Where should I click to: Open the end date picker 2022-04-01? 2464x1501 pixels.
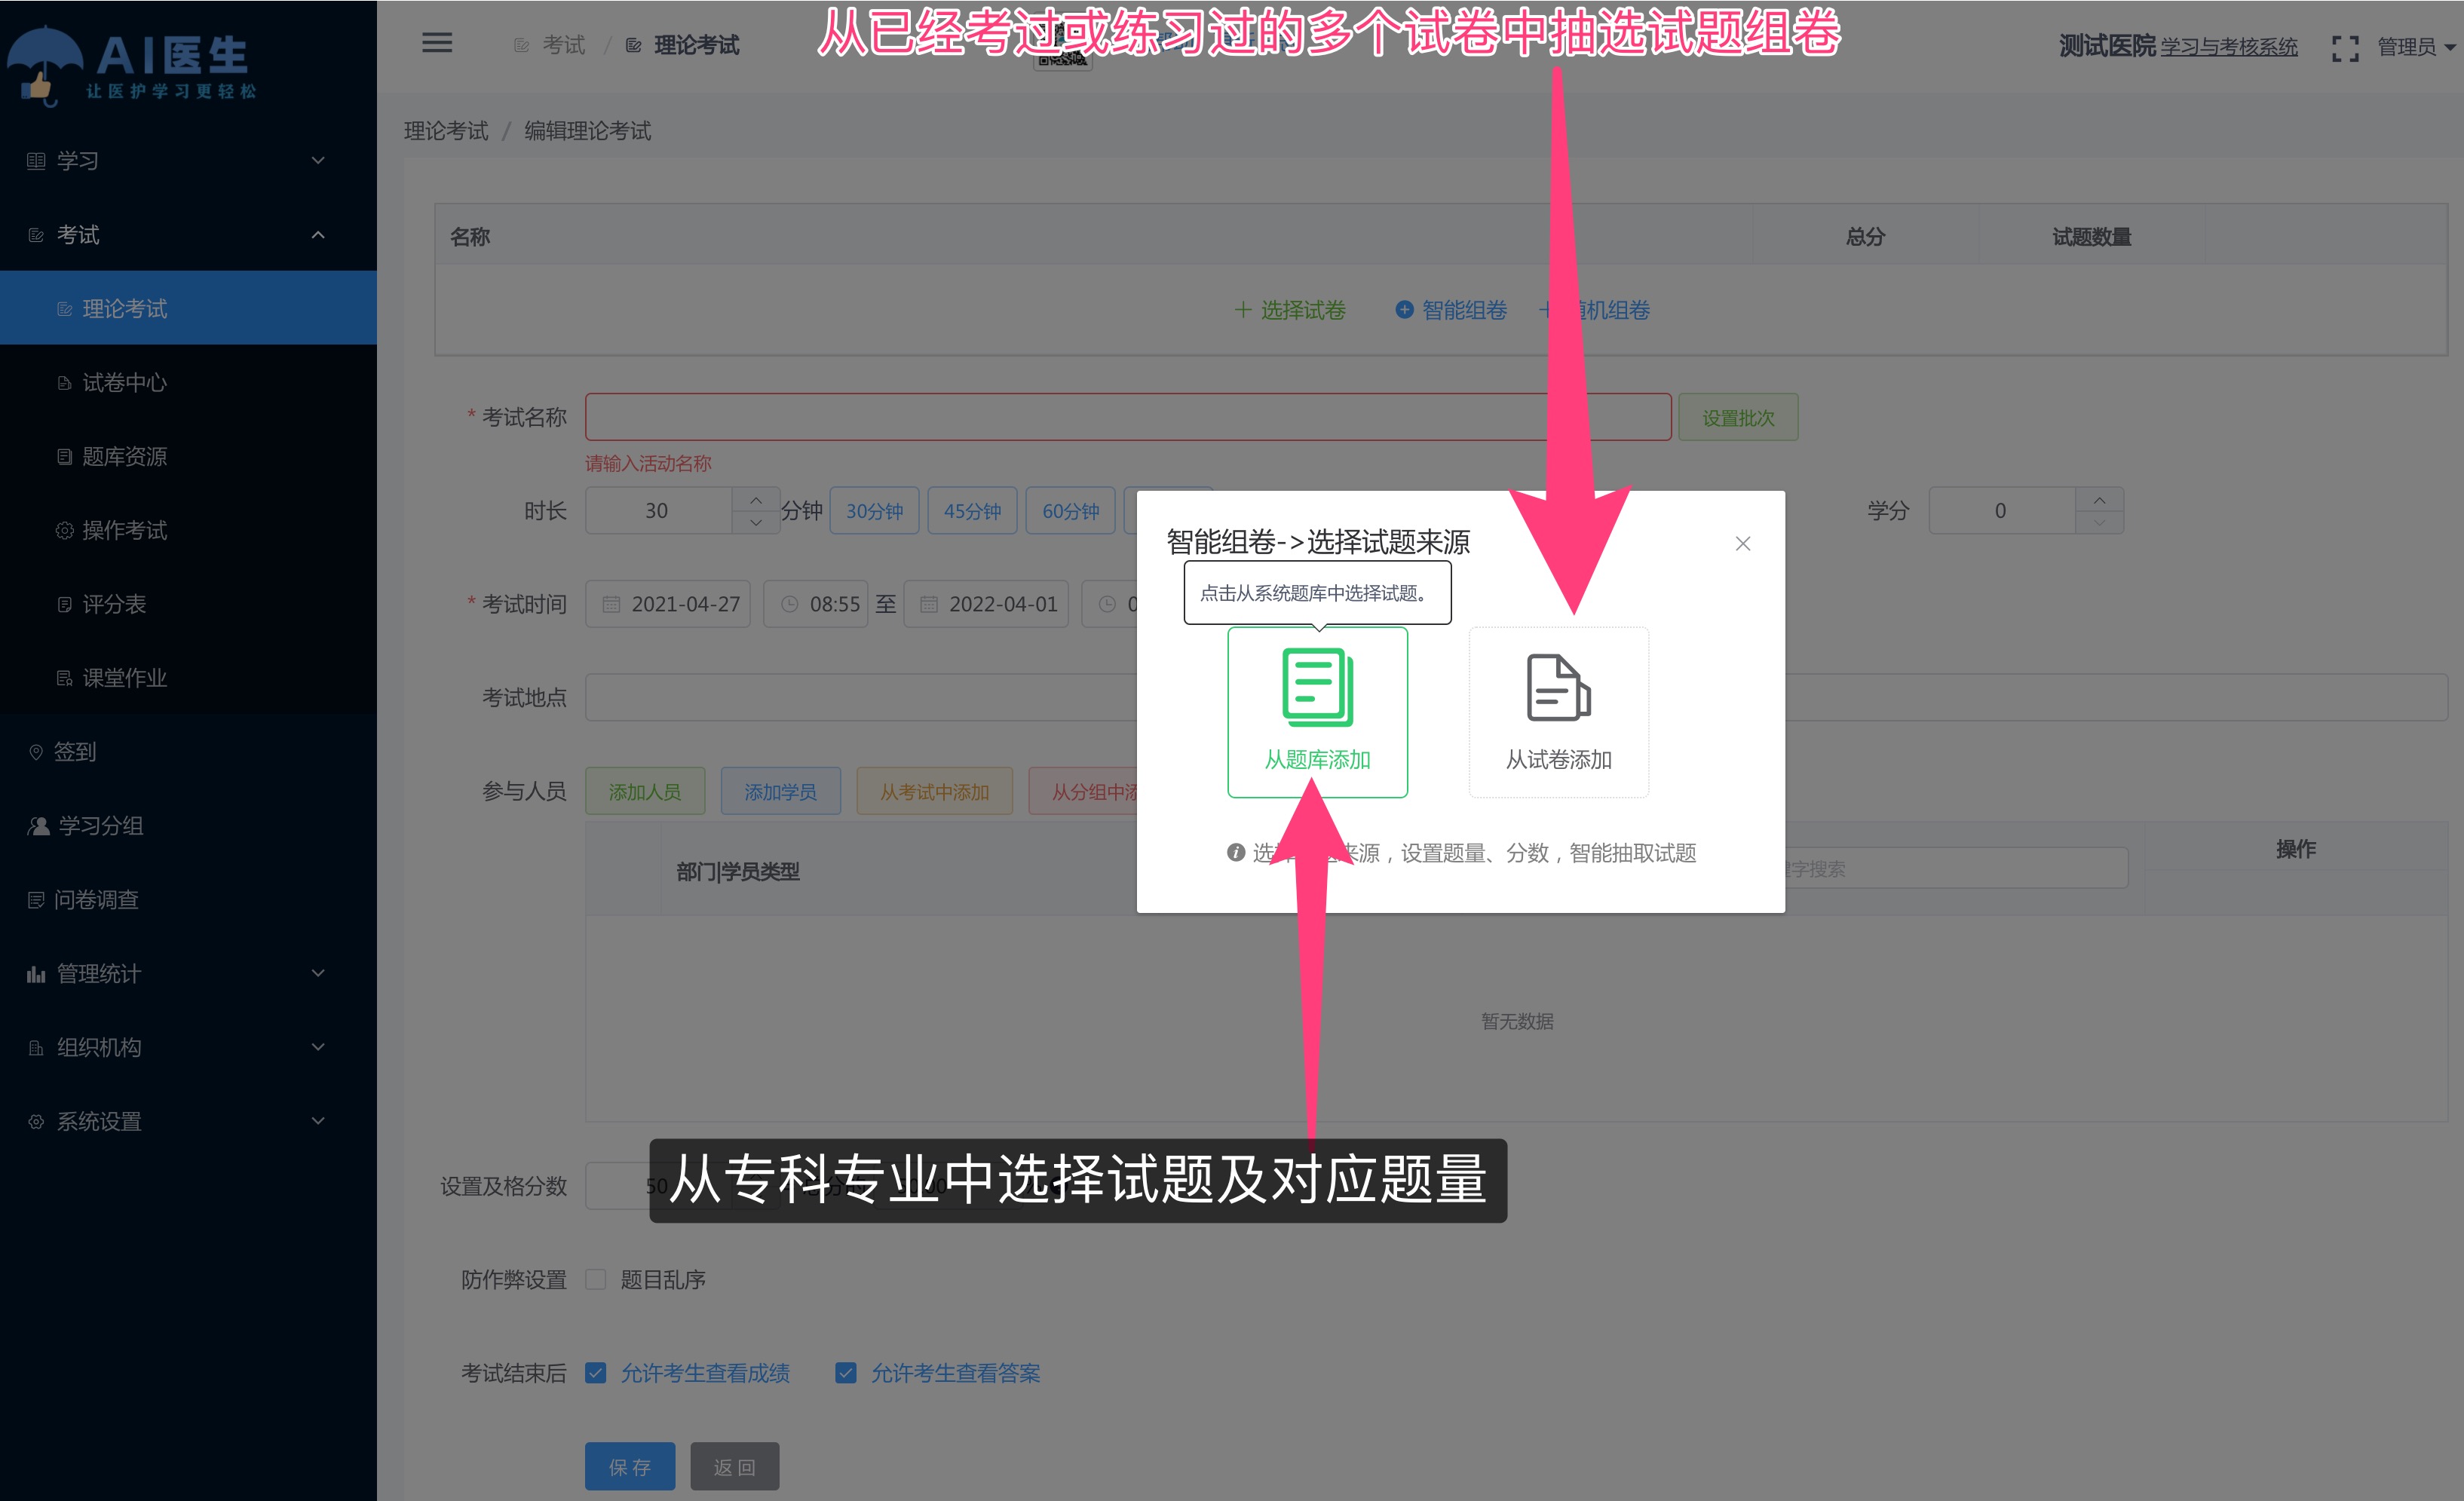pos(986,604)
